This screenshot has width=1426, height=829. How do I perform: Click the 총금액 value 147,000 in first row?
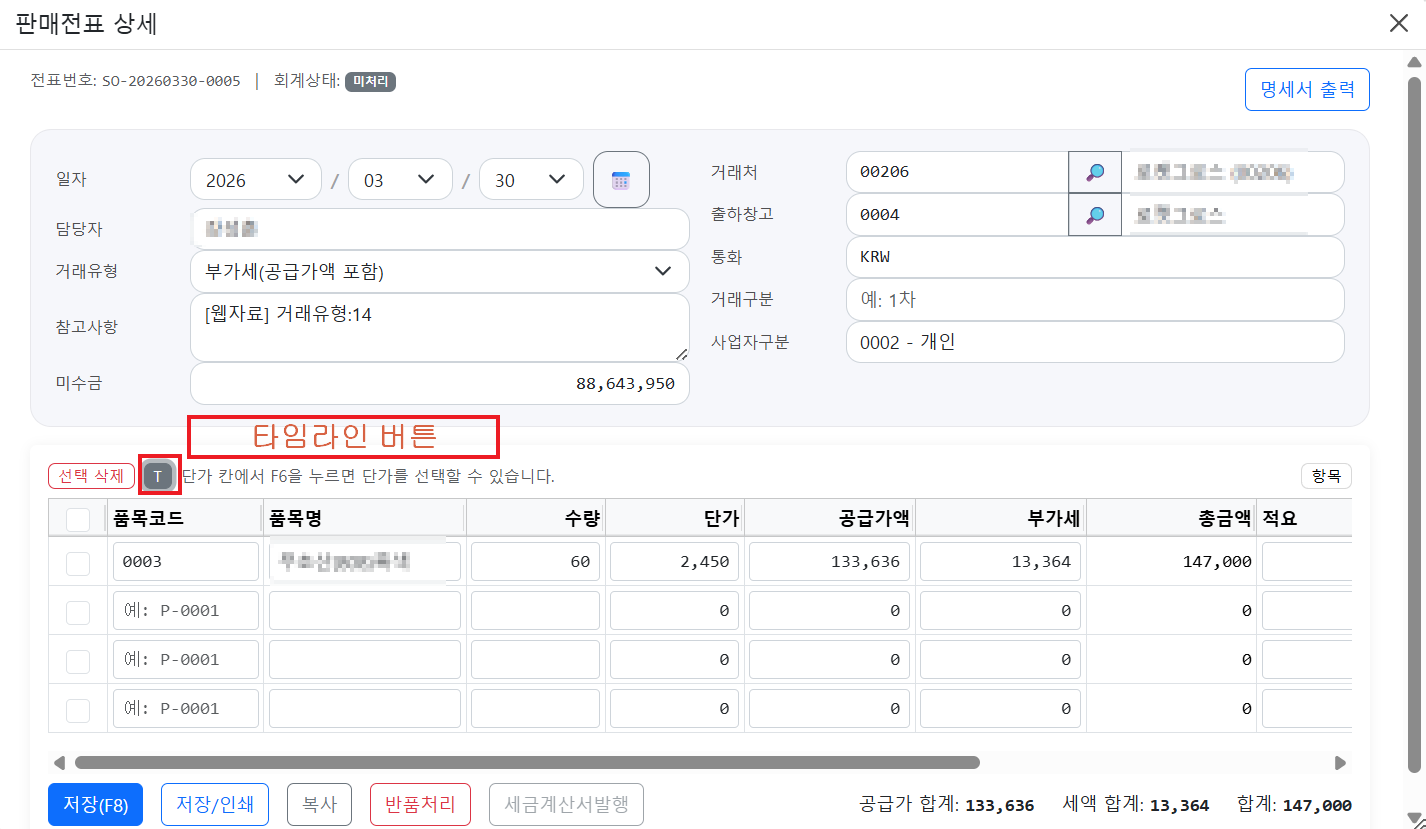(x=1215, y=562)
